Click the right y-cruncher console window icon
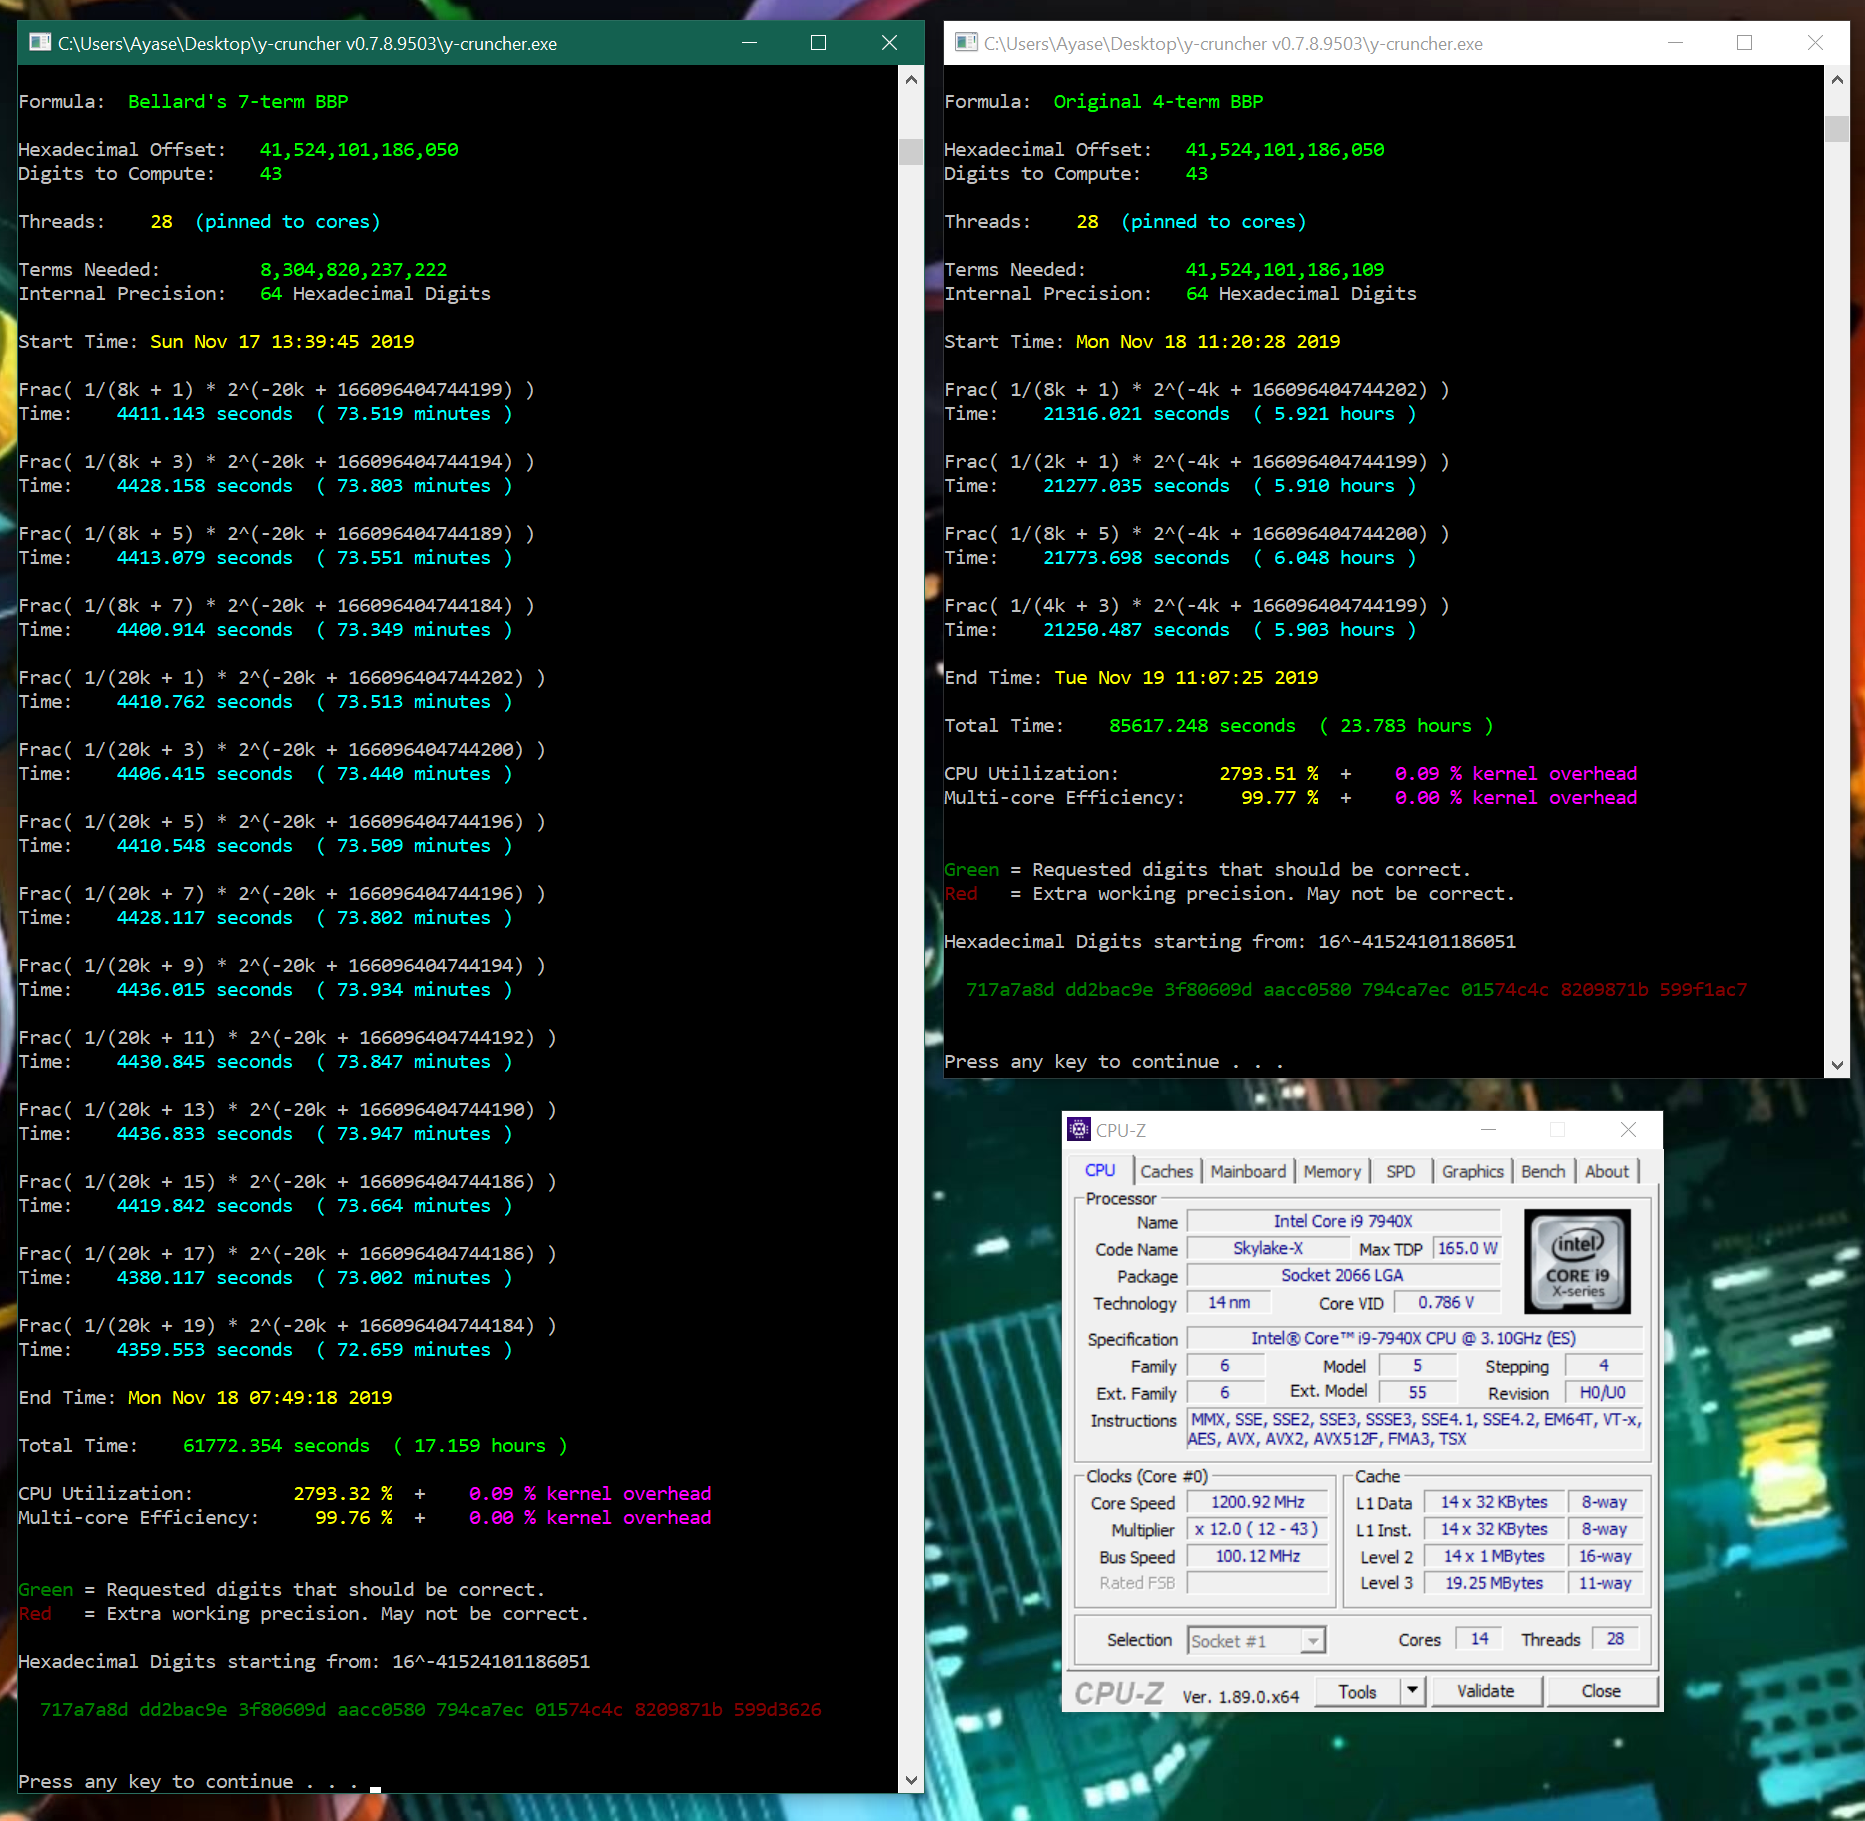The height and width of the screenshot is (1821, 1865). [966, 43]
